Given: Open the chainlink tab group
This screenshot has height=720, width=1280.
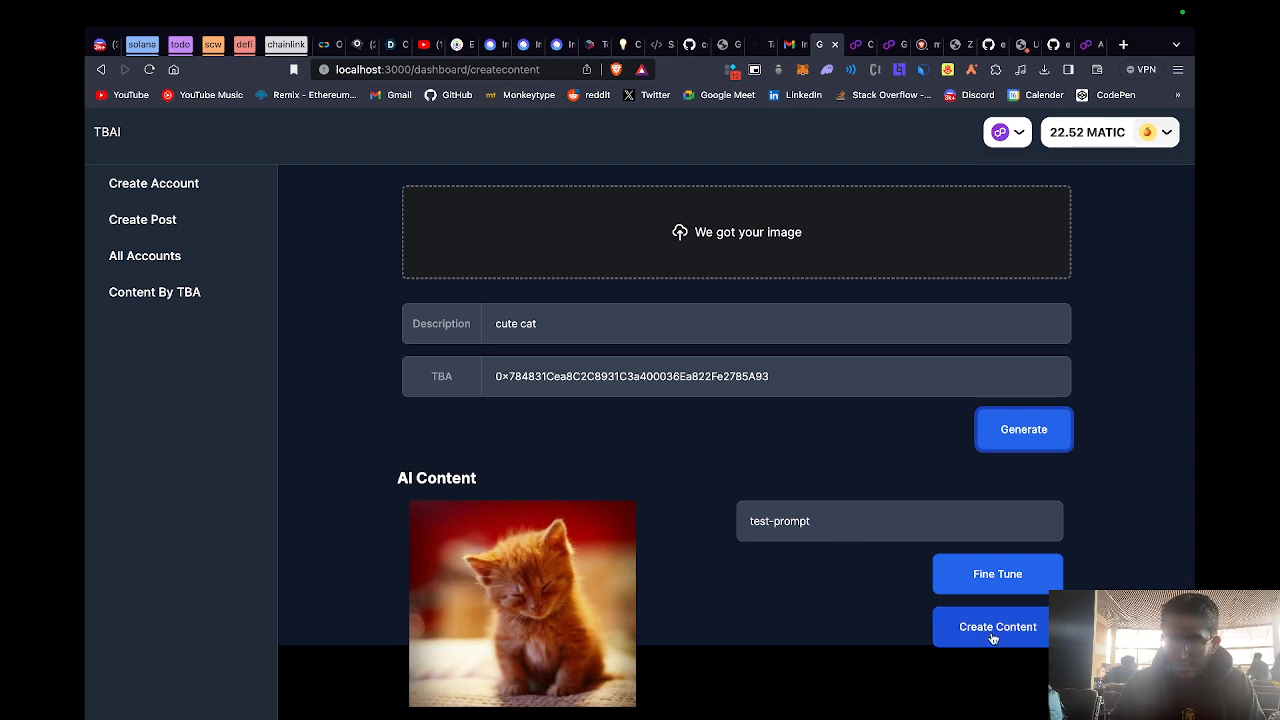Looking at the screenshot, I should [286, 44].
